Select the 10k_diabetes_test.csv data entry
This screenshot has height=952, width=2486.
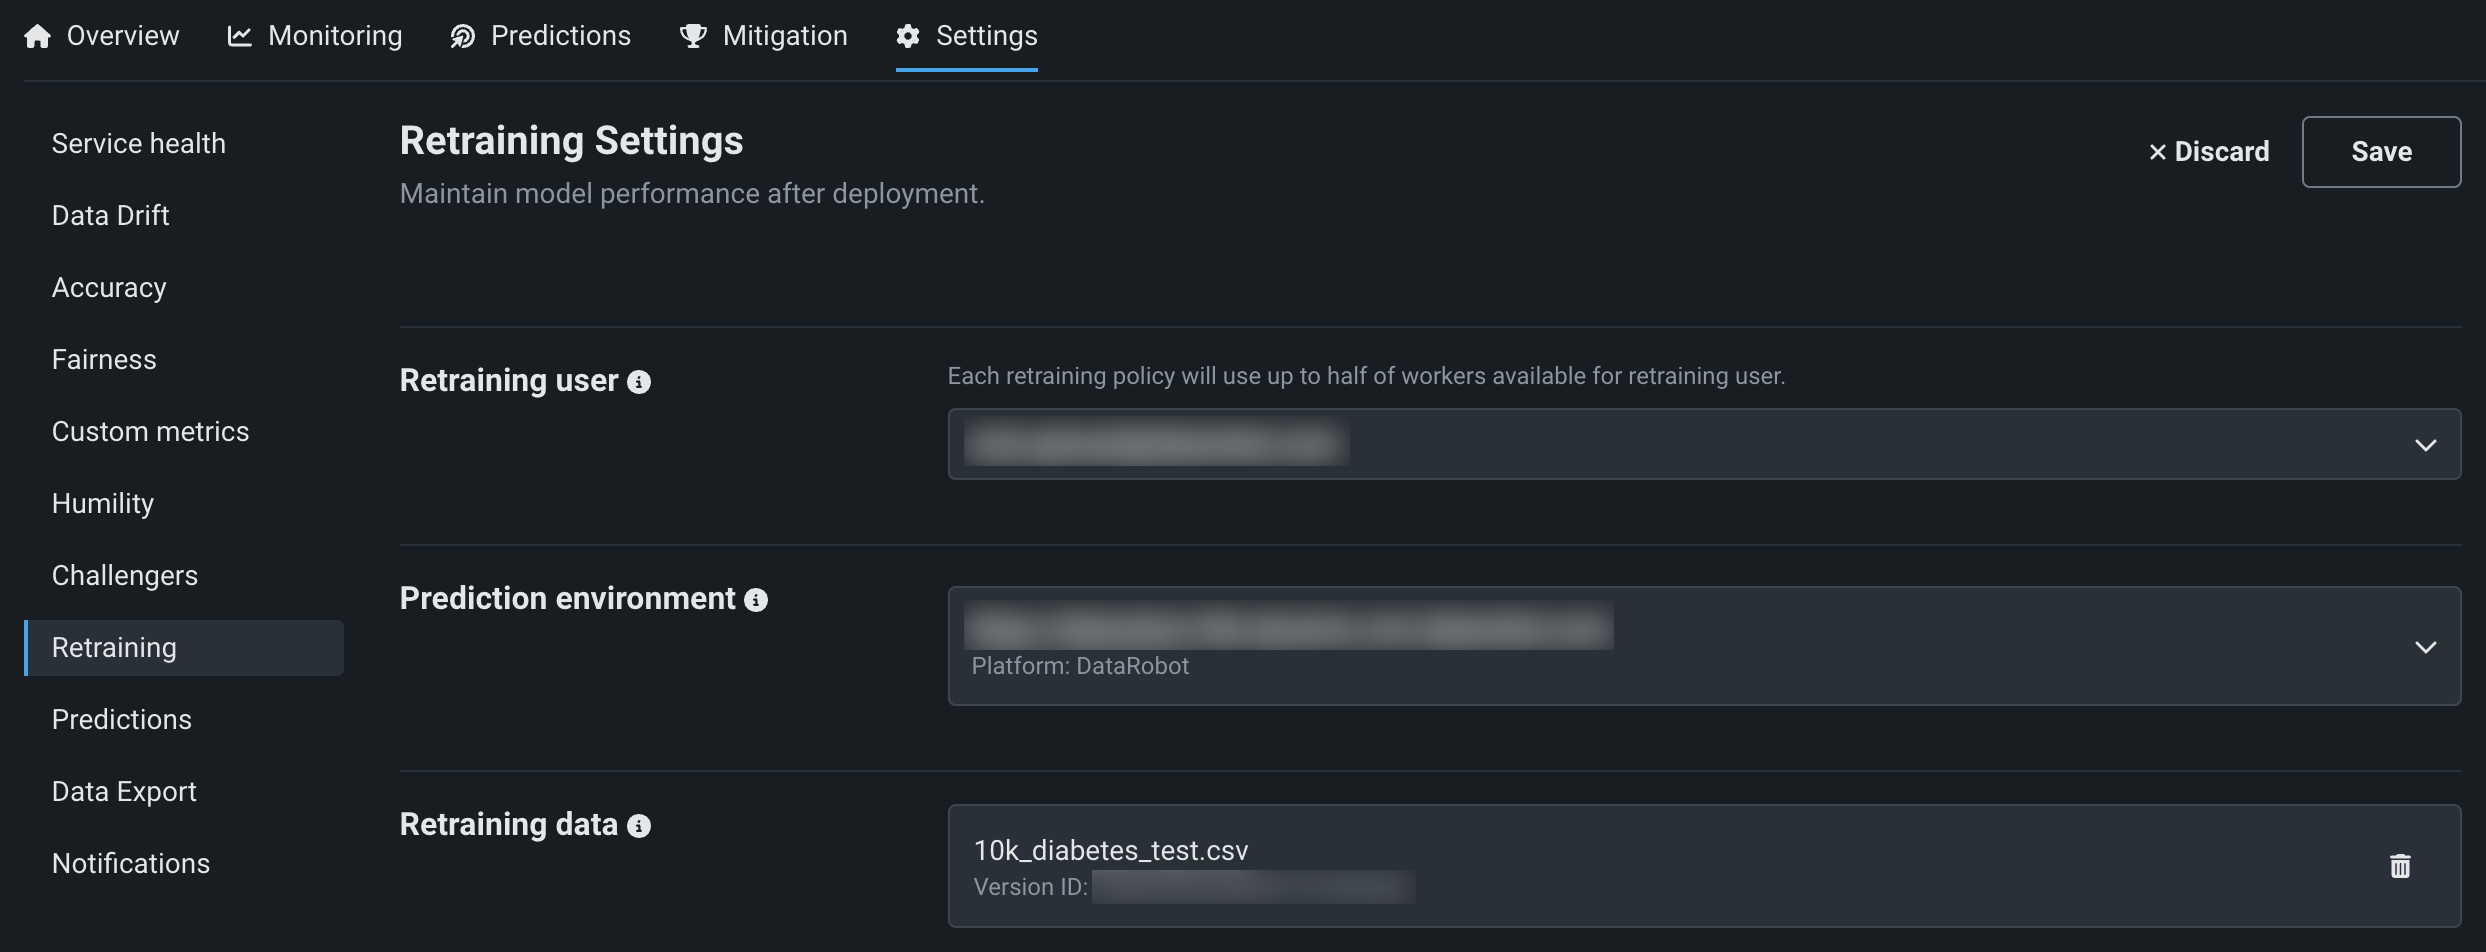pos(1110,851)
